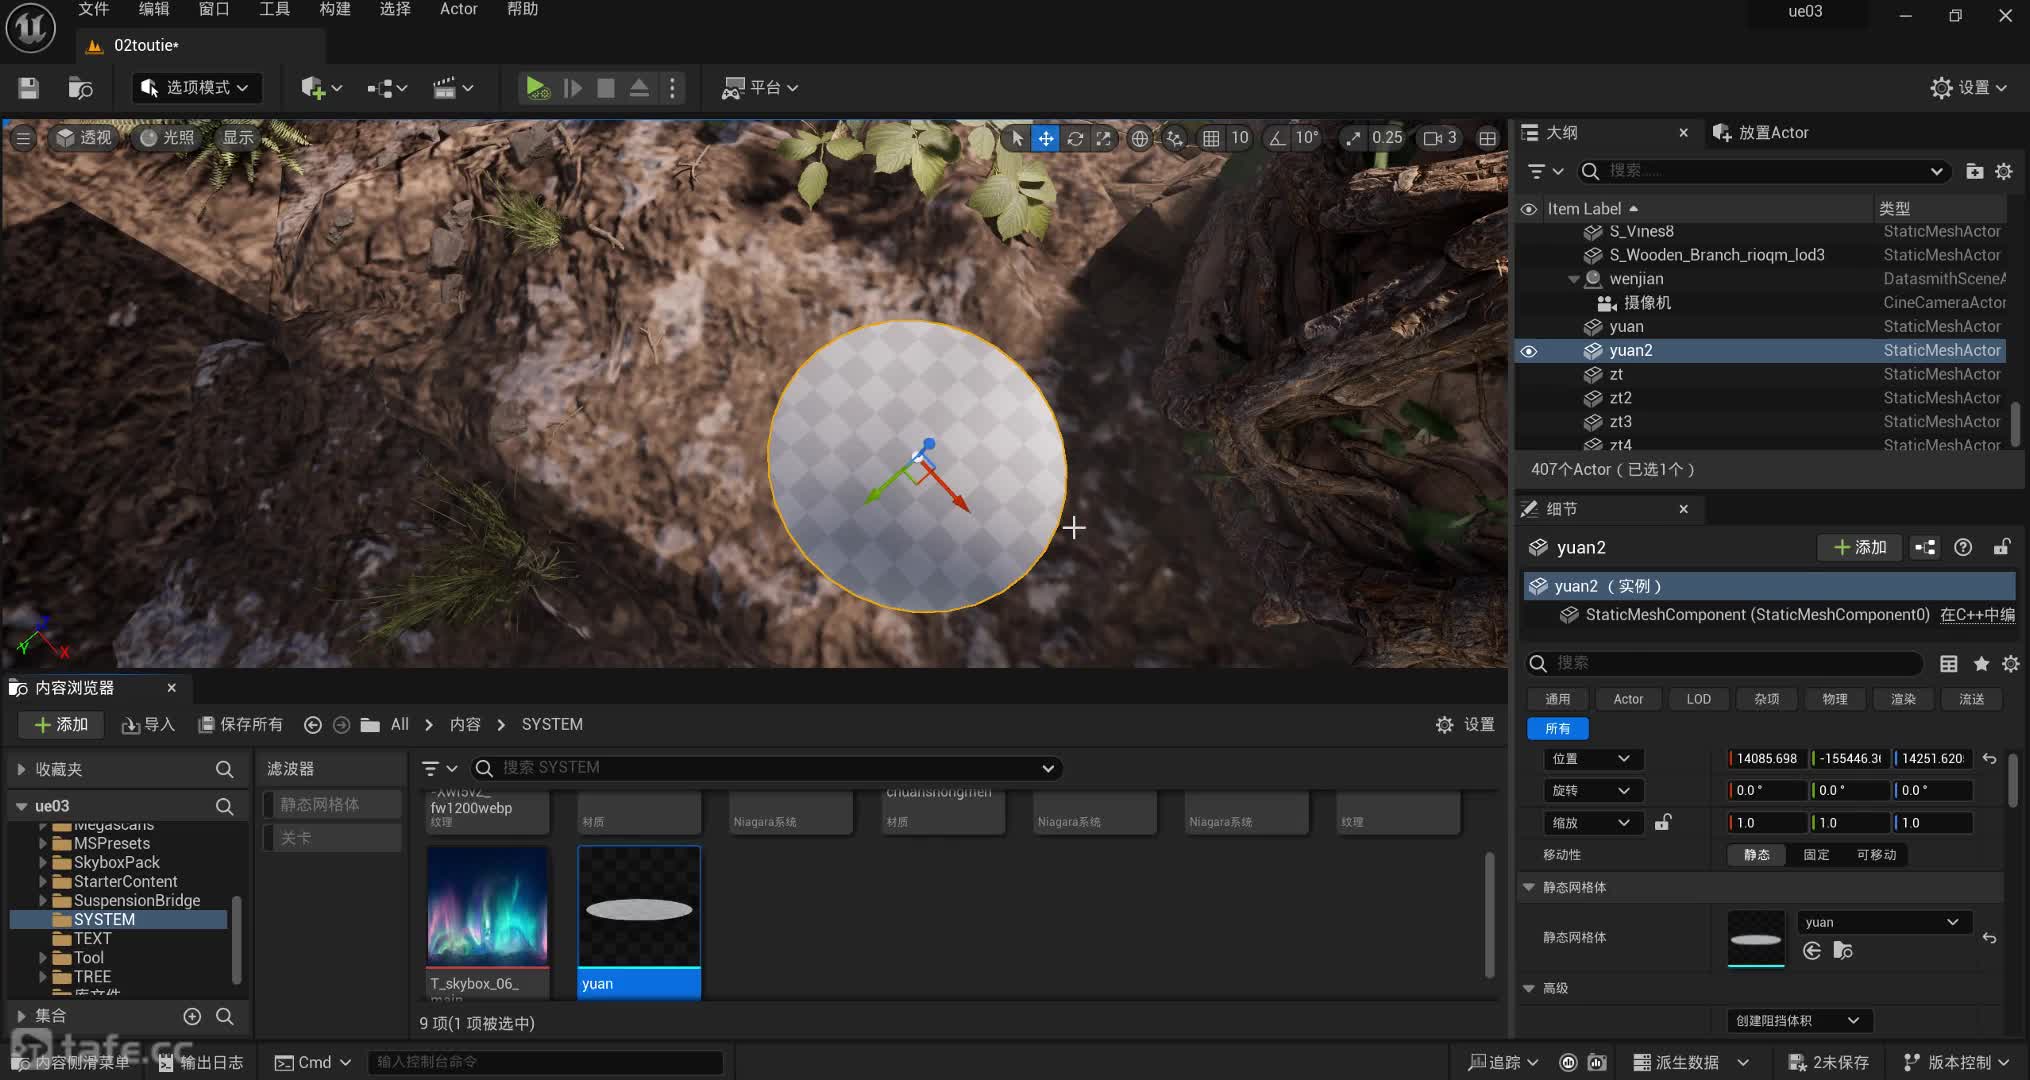Open the Blueprints toolbar dropdown
Image resolution: width=2030 pixels, height=1080 pixels.
[x=386, y=88]
